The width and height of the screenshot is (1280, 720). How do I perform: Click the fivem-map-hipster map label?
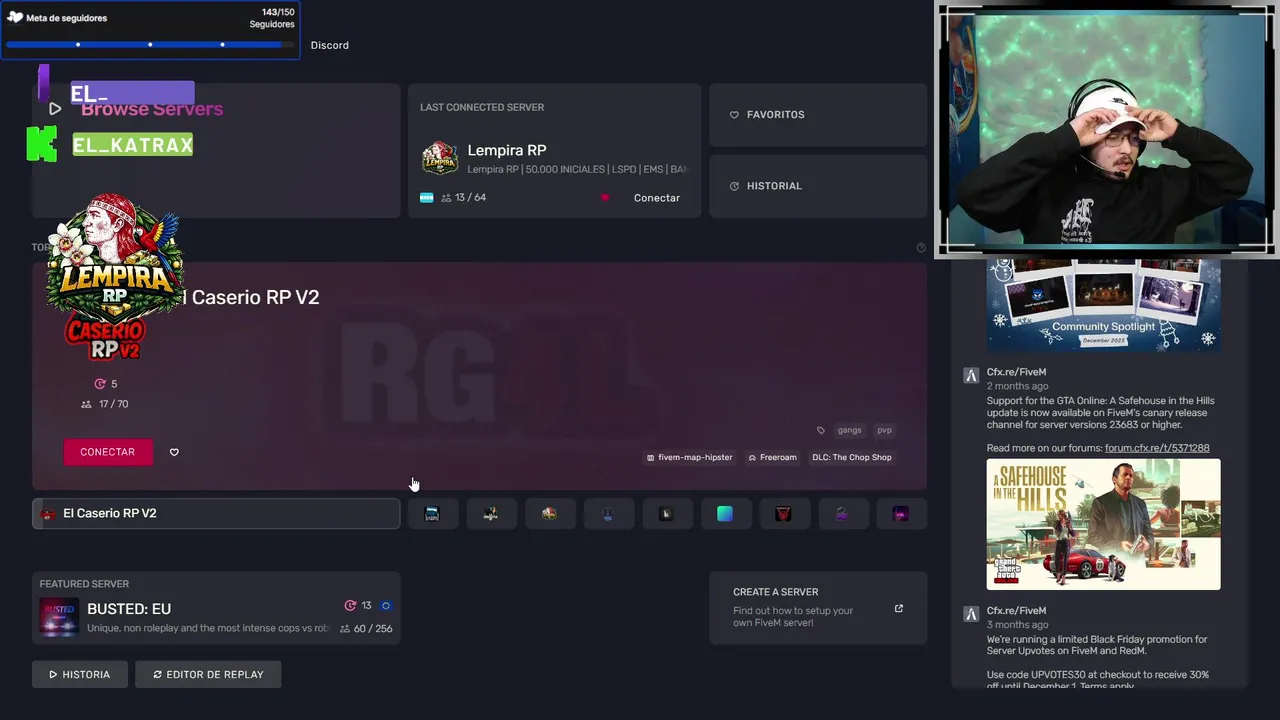click(690, 457)
